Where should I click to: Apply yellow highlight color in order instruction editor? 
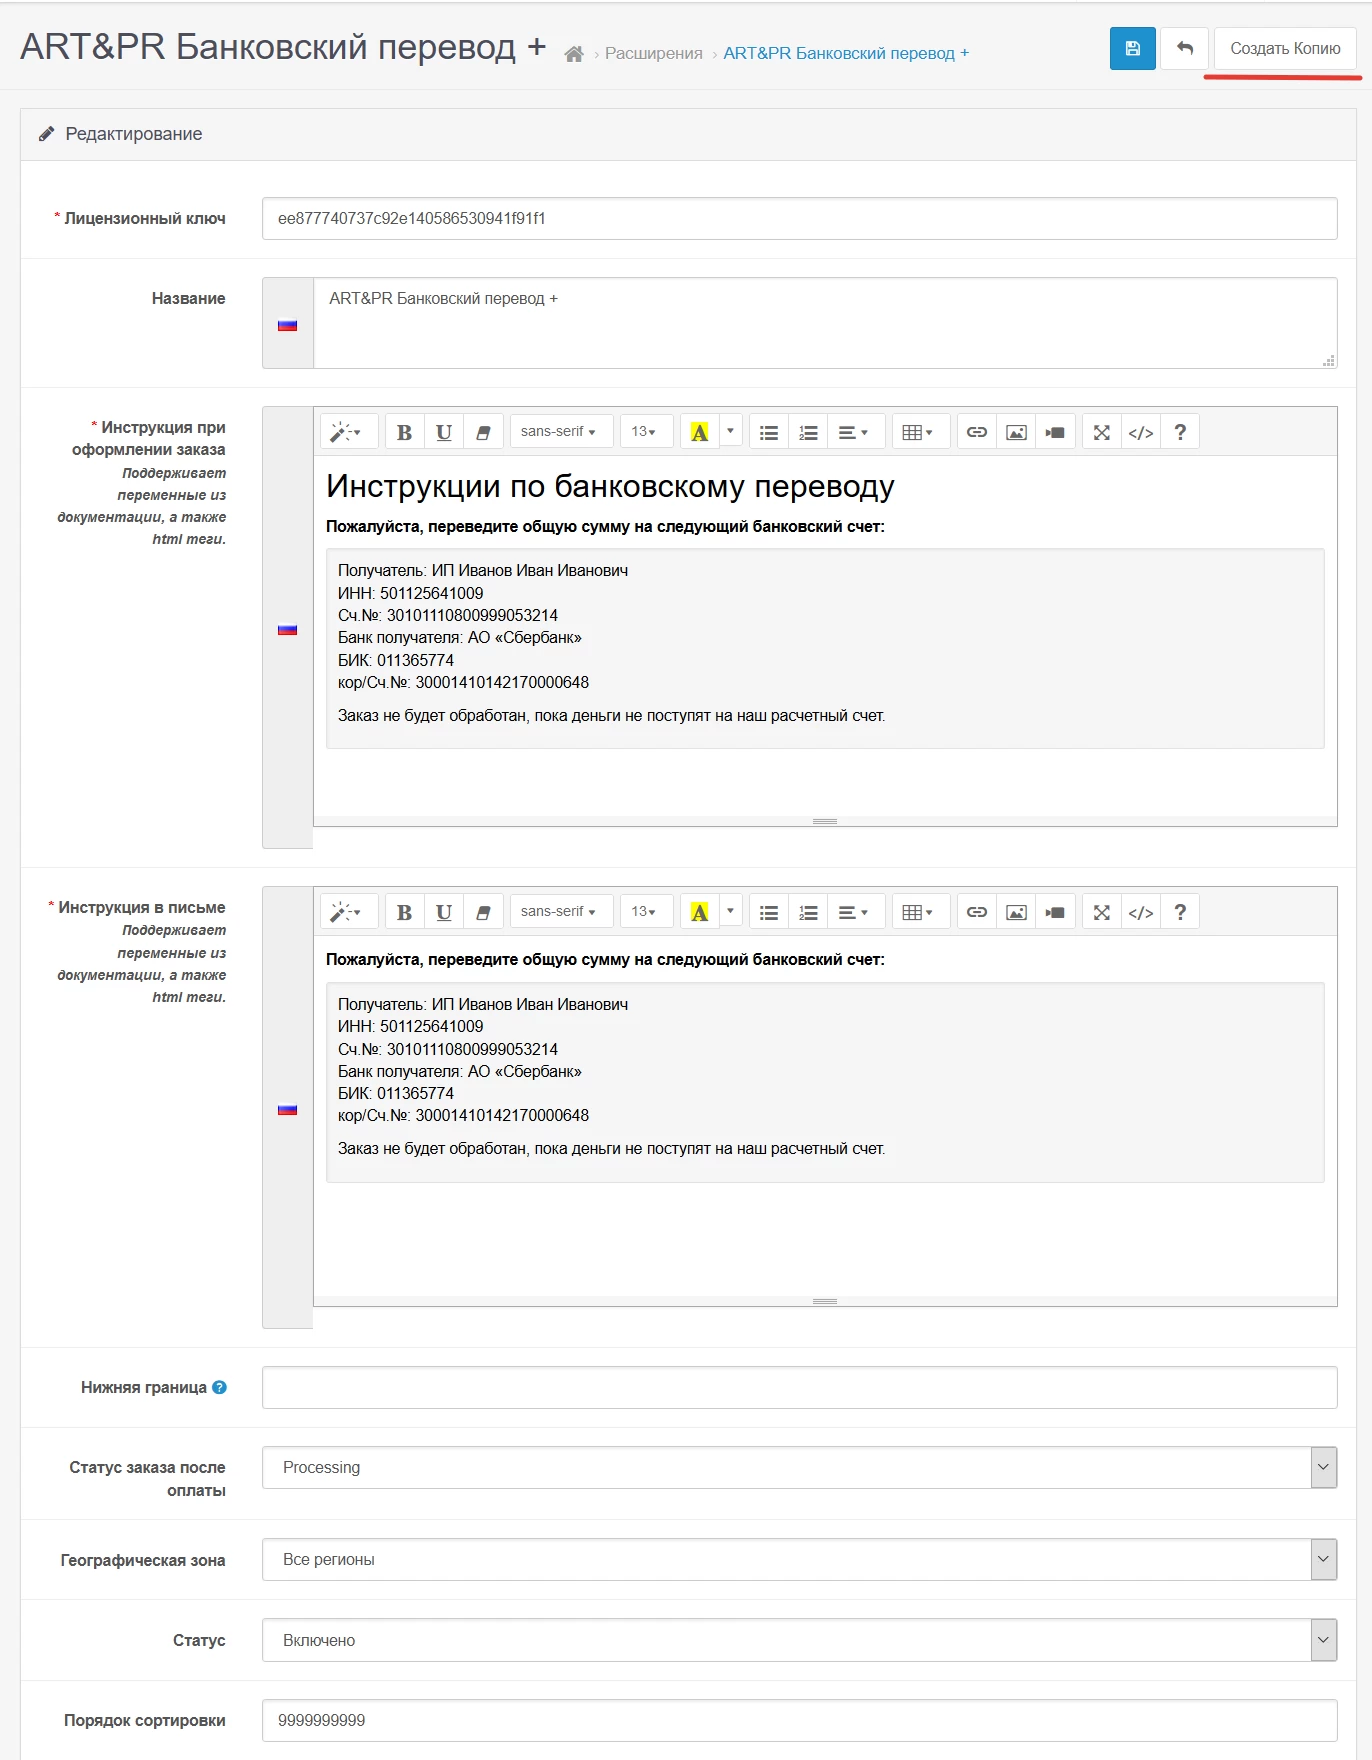tap(700, 432)
